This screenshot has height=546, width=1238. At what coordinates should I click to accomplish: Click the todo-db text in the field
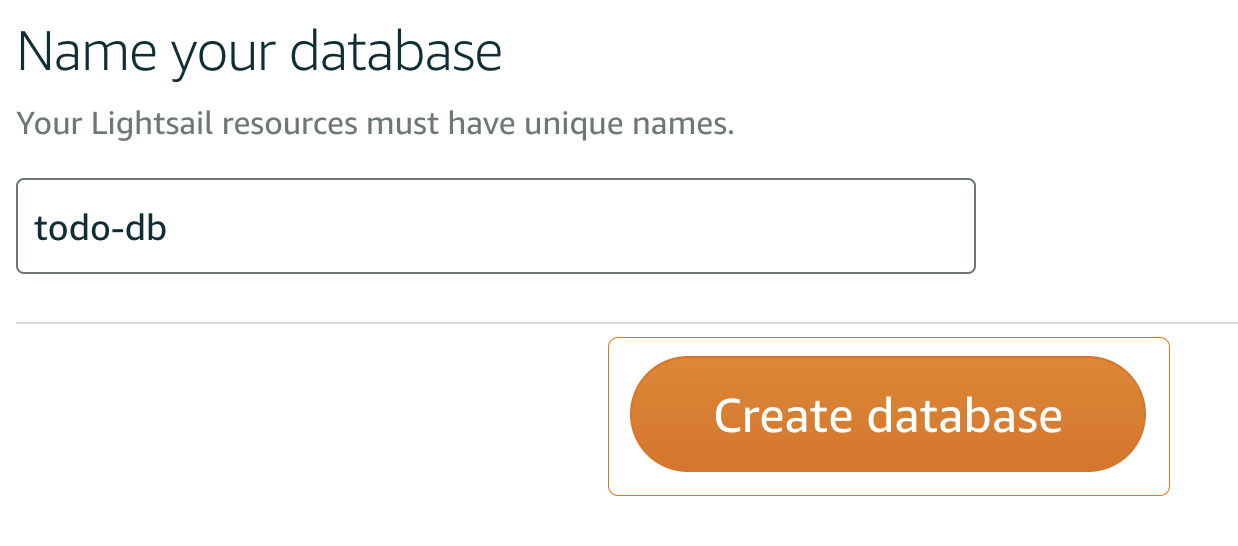click(x=100, y=228)
